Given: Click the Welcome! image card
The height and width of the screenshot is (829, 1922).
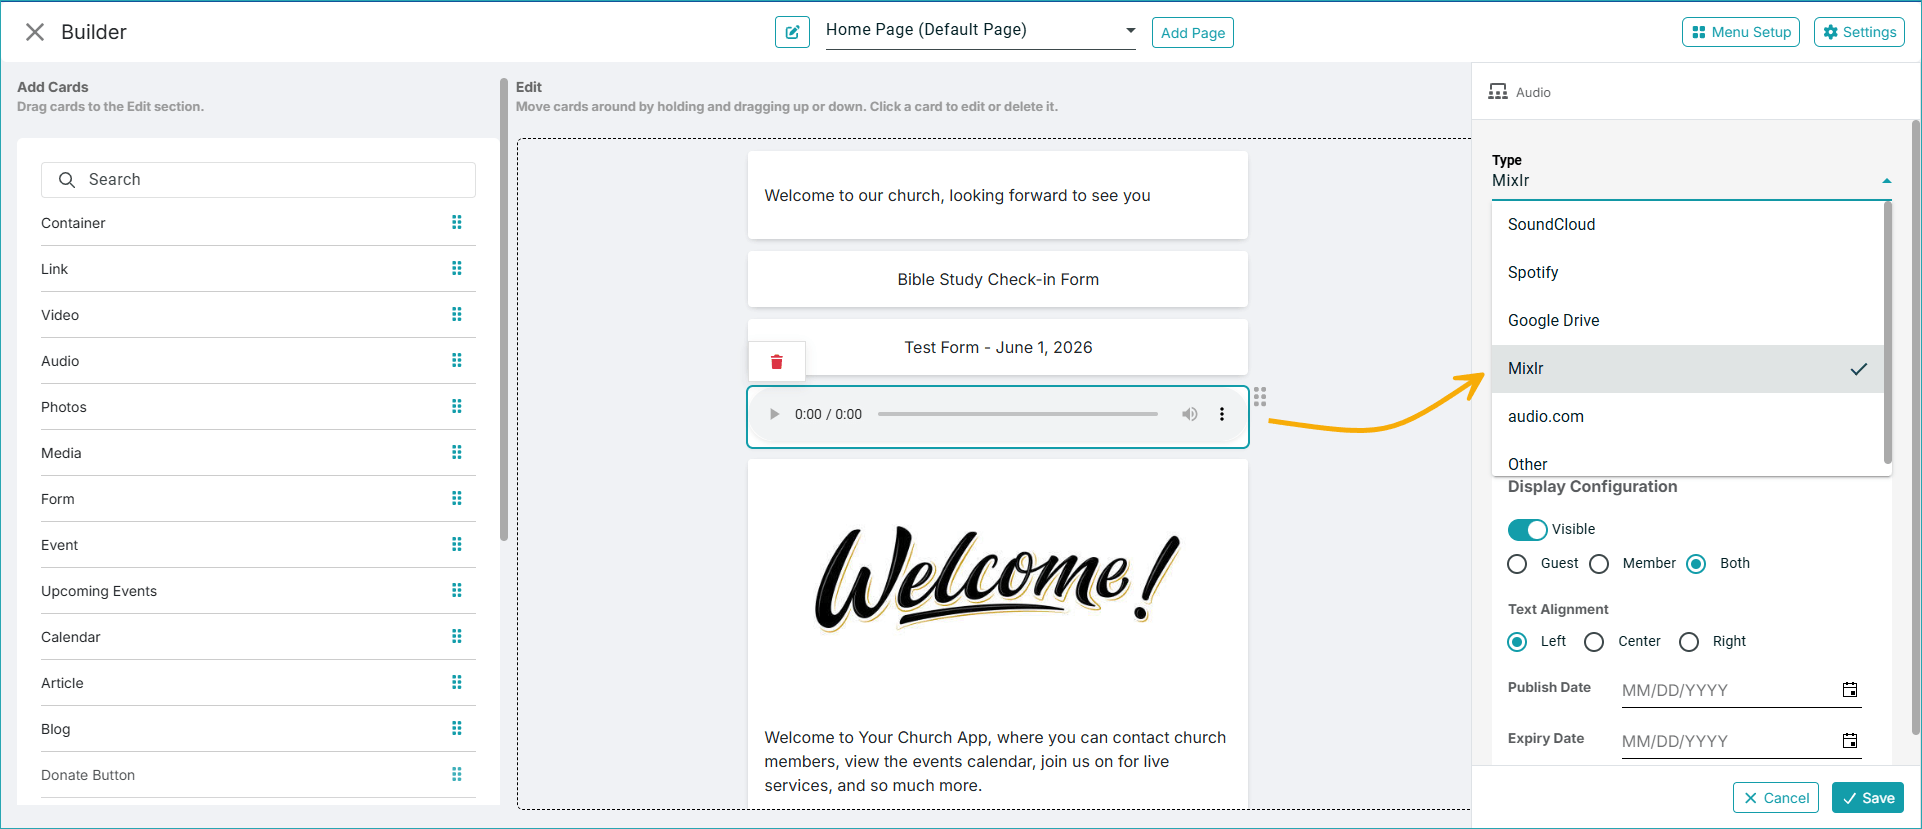Looking at the screenshot, I should 998,580.
